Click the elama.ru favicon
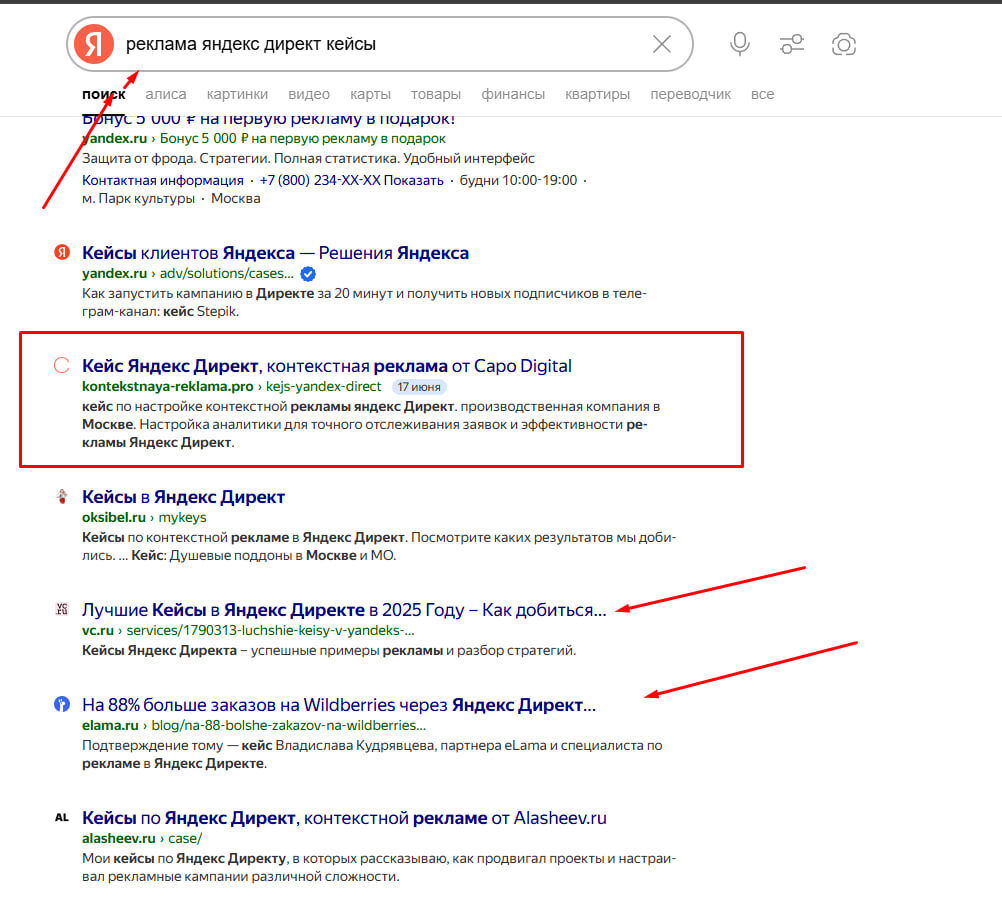1002x913 pixels. coord(61,704)
